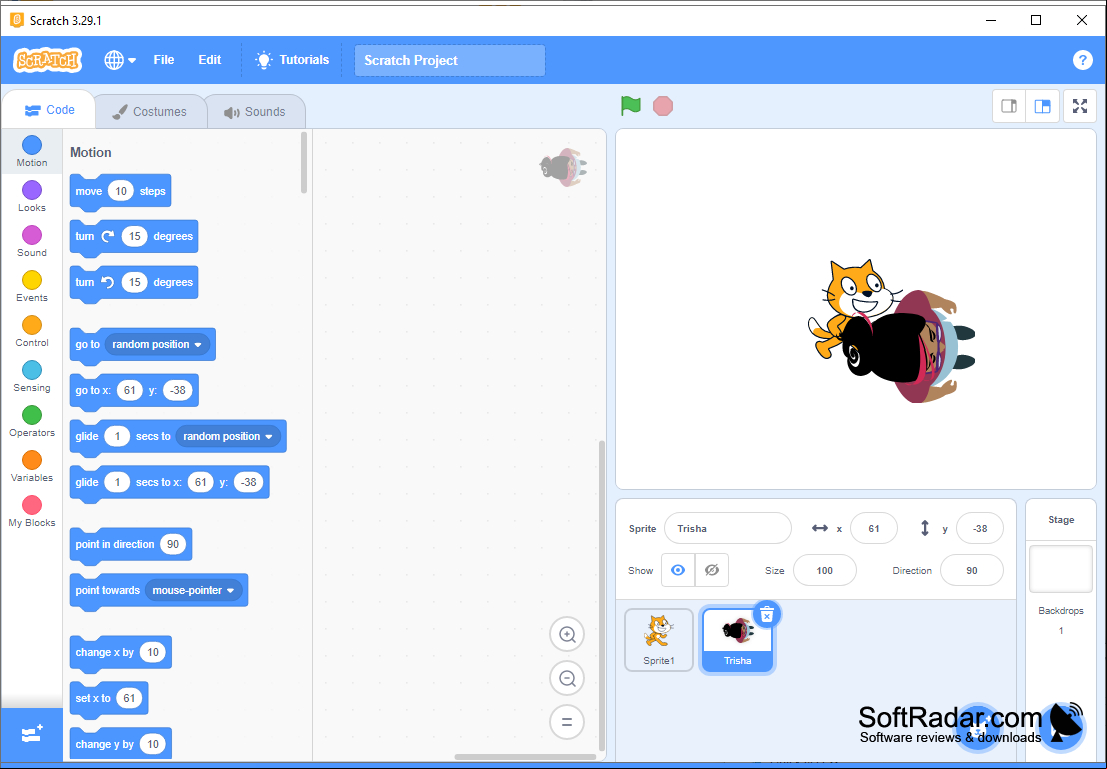The height and width of the screenshot is (769, 1107).
Task: Open the language globe menu
Action: [119, 60]
